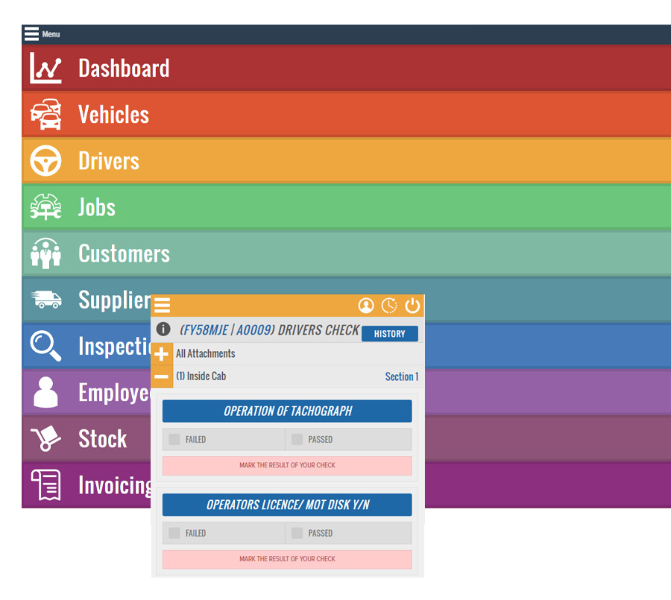
Task: Click the Dashboard chart icon
Action: 46,68
